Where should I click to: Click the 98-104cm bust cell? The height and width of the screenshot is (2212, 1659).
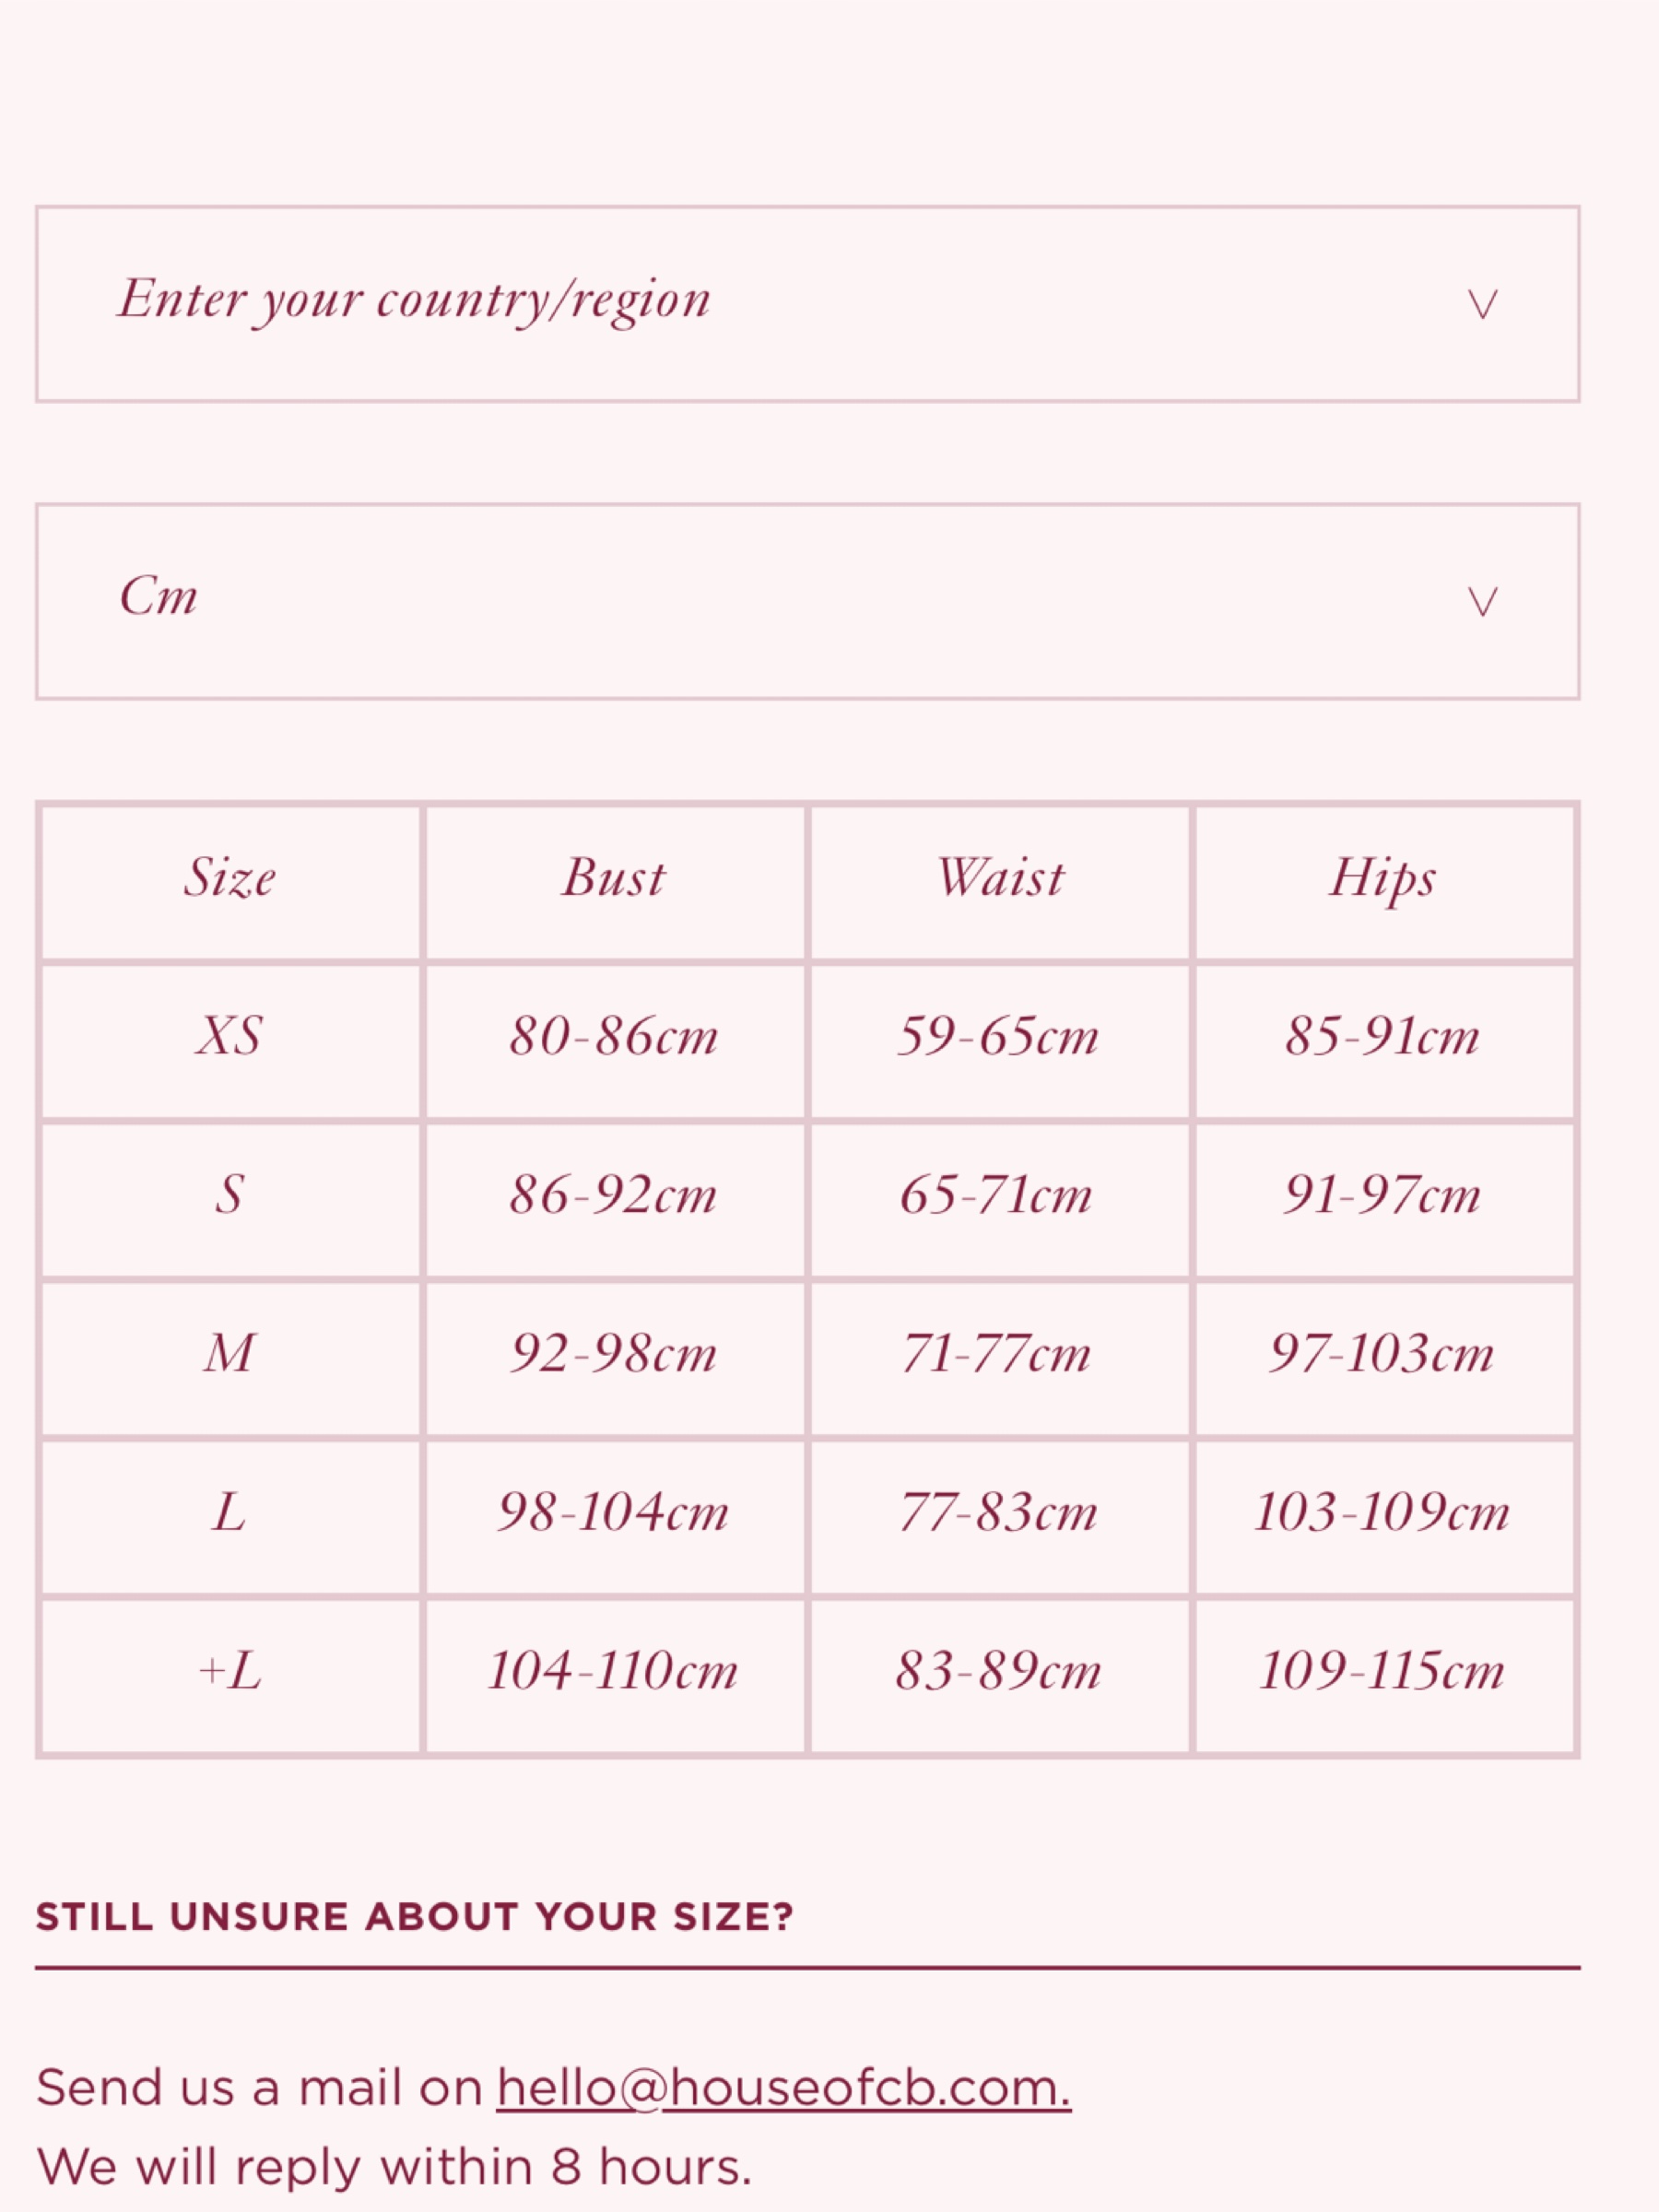click(614, 1514)
